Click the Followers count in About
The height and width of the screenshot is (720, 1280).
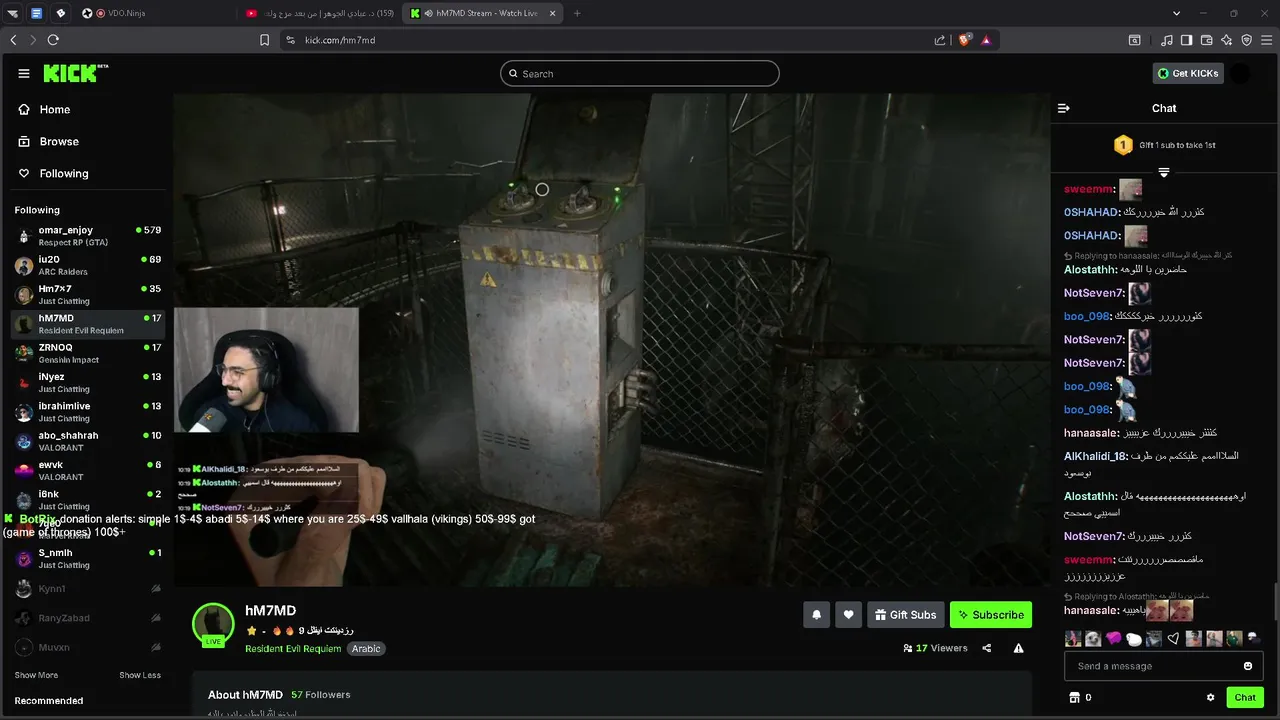pos(320,694)
